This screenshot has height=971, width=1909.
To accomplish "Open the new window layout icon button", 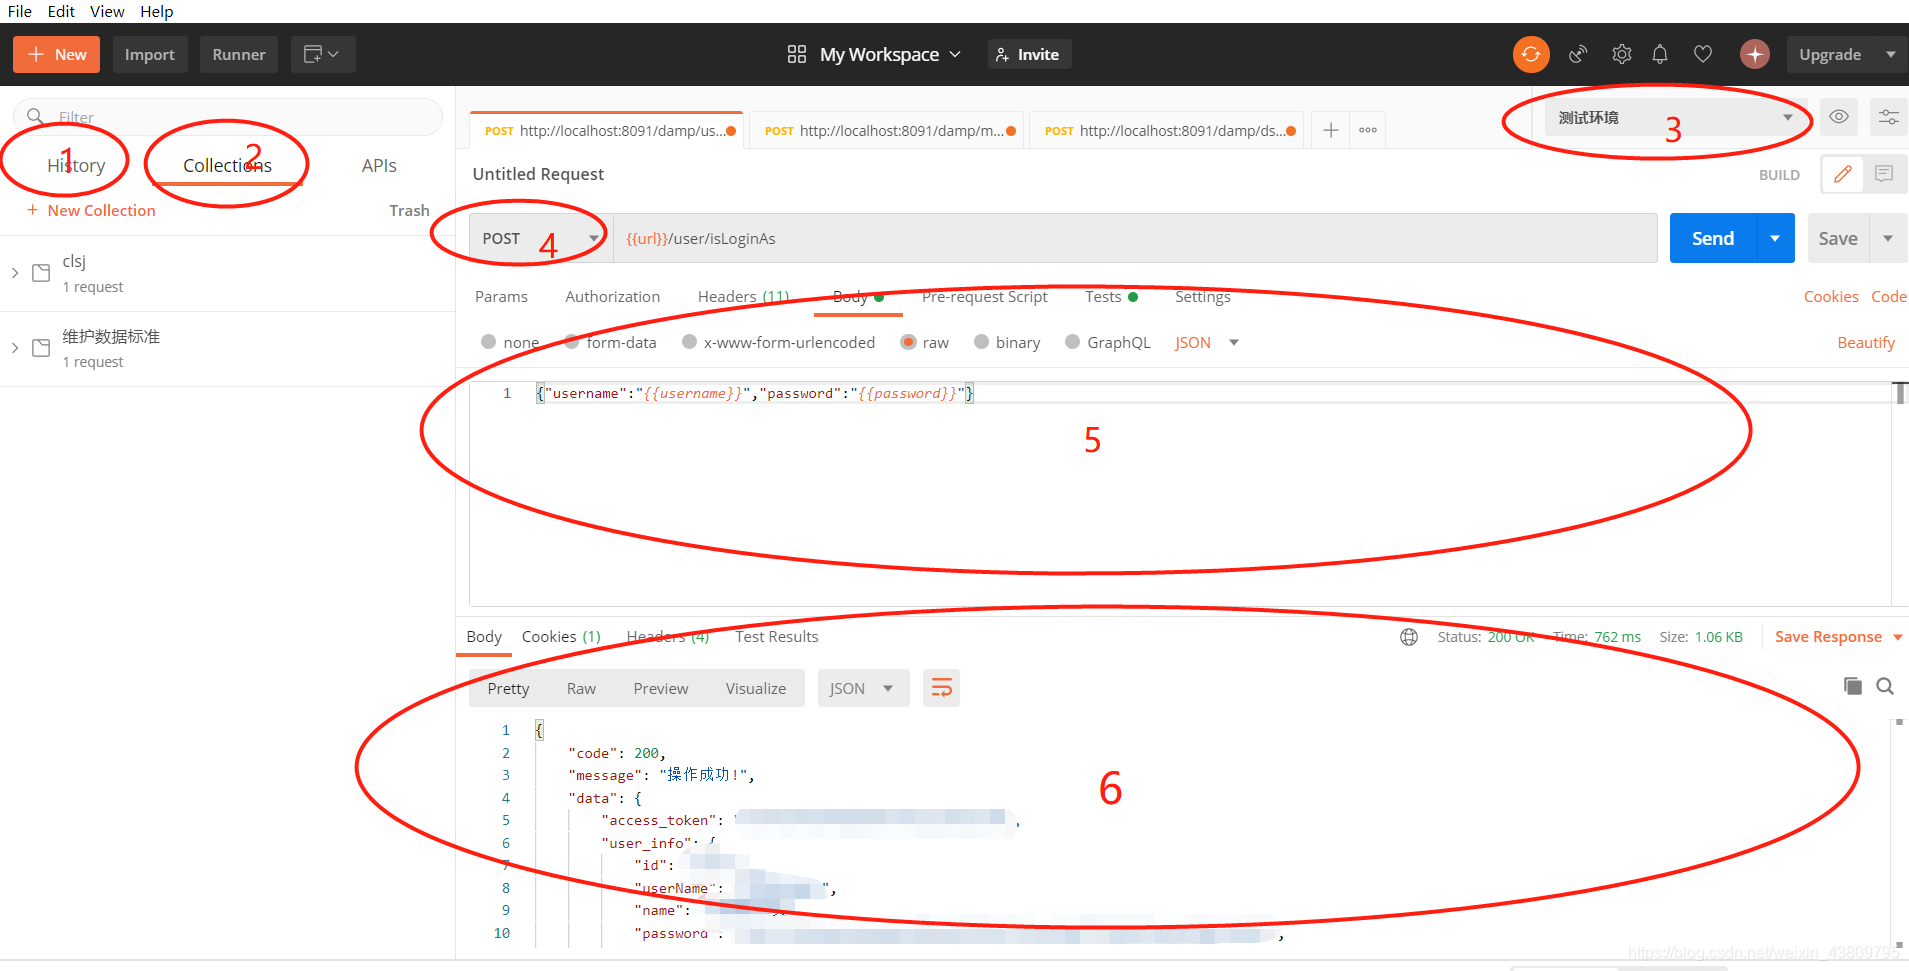I will [x=322, y=54].
